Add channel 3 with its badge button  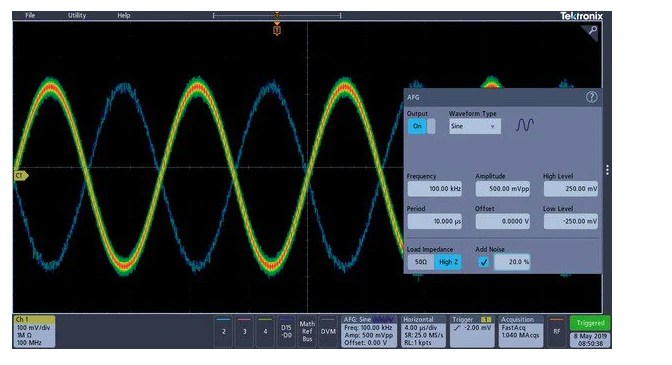pos(244,331)
